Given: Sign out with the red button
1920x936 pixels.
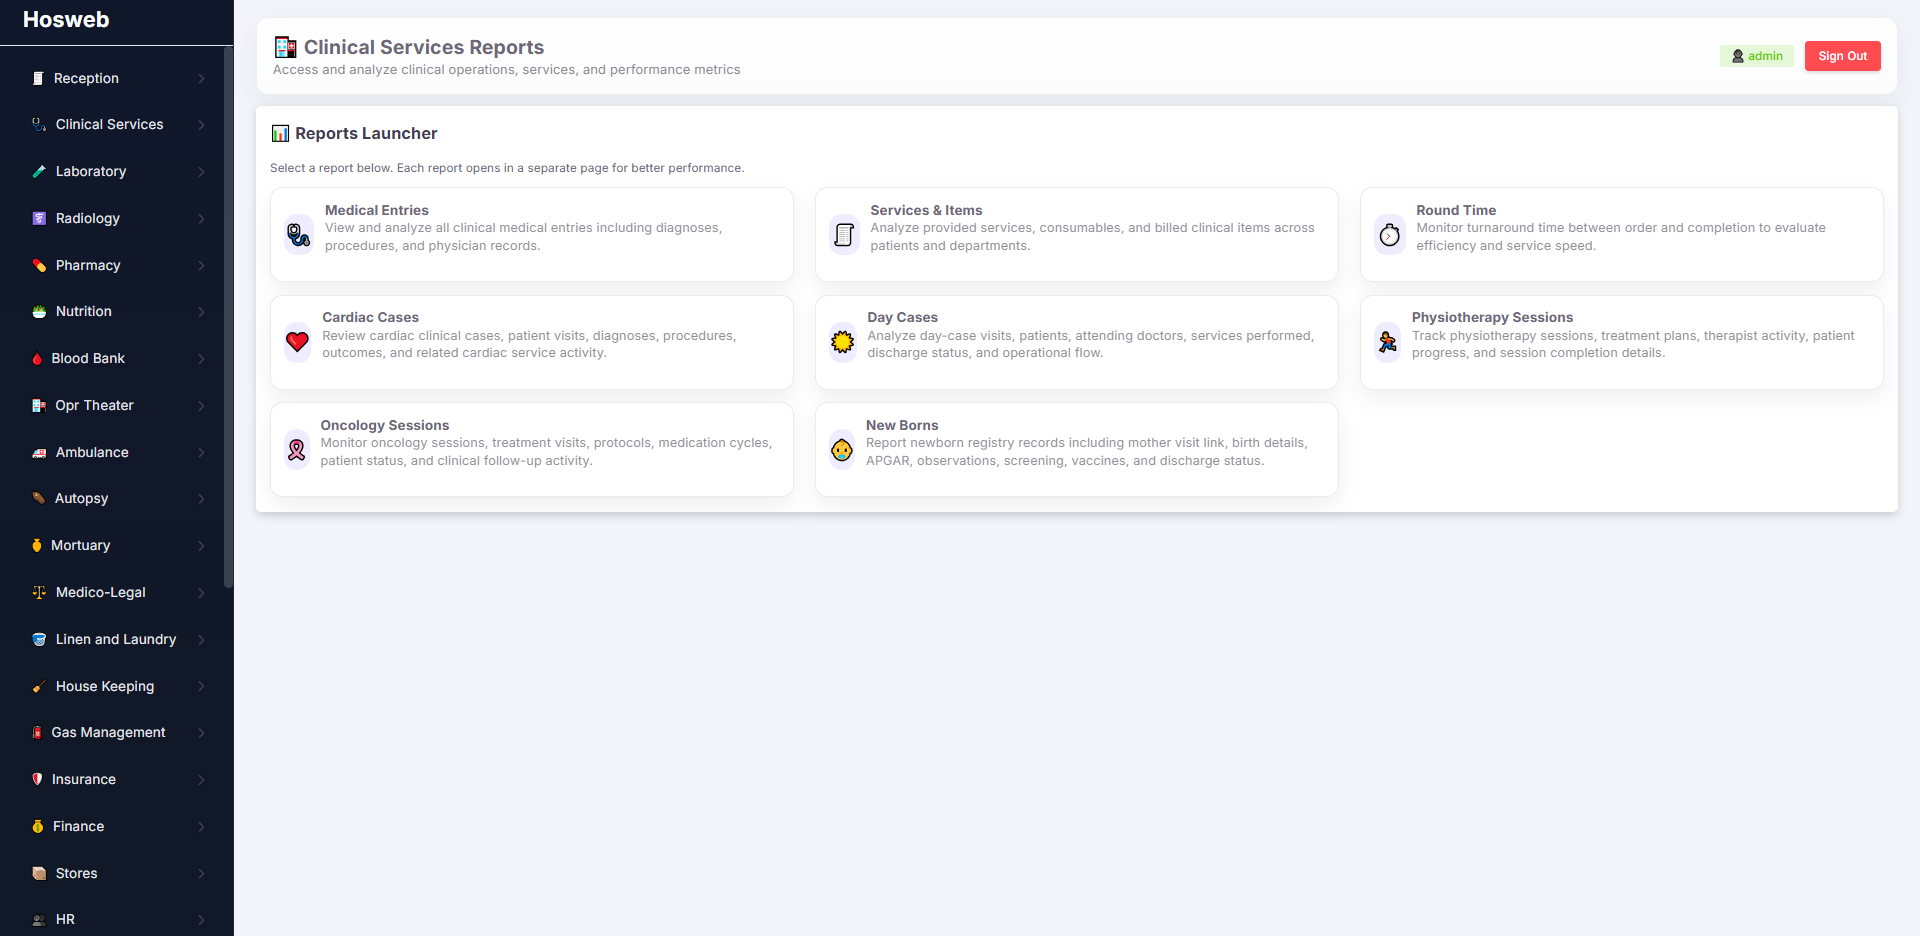Looking at the screenshot, I should (x=1842, y=56).
